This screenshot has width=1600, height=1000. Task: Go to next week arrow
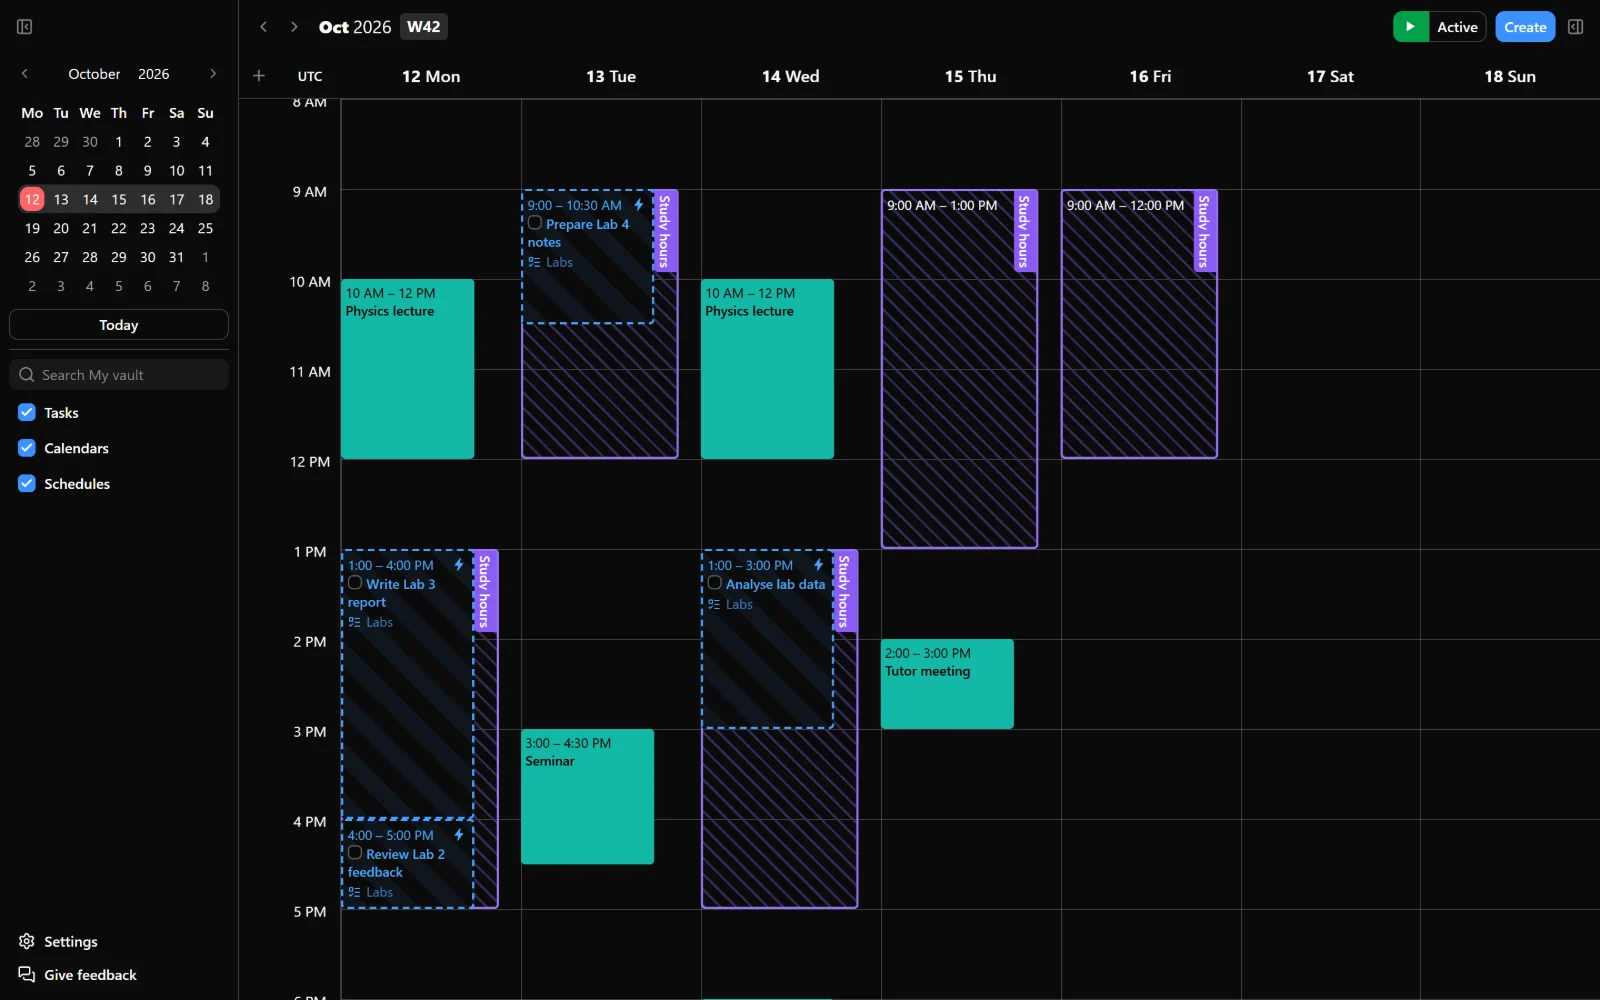pyautogui.click(x=294, y=27)
